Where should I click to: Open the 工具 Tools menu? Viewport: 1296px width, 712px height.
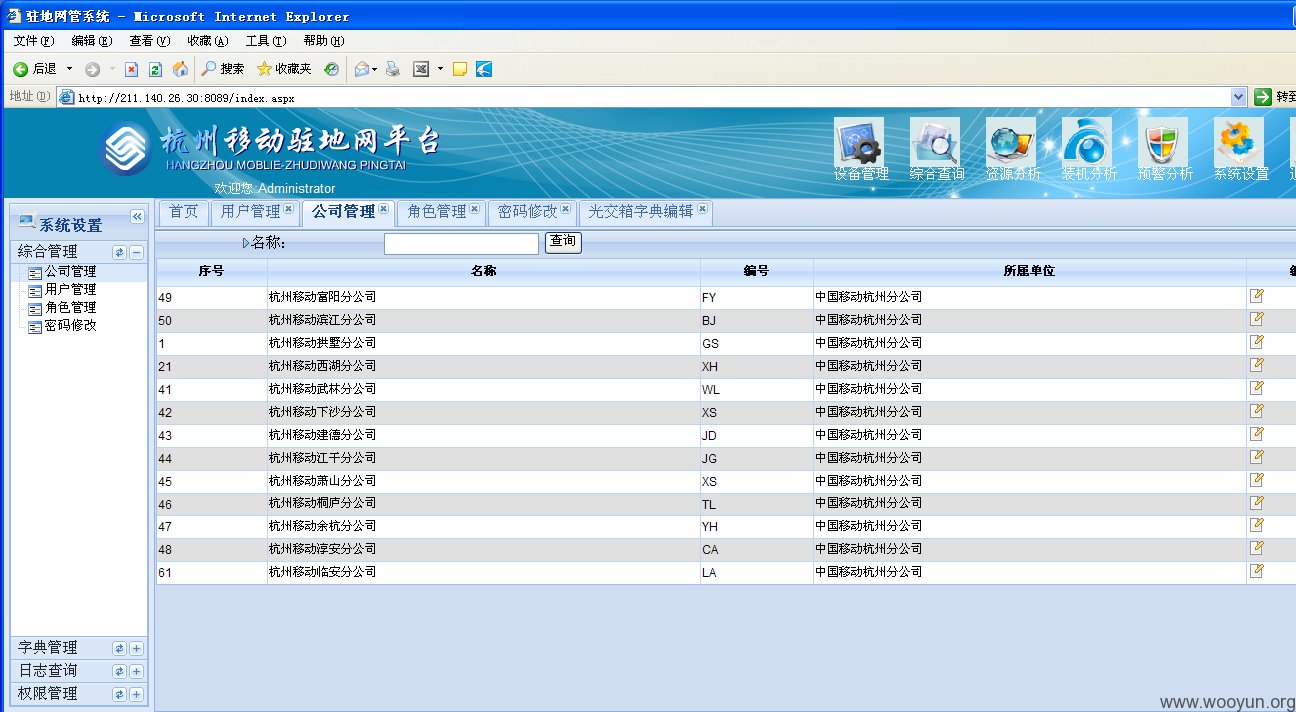coord(266,41)
